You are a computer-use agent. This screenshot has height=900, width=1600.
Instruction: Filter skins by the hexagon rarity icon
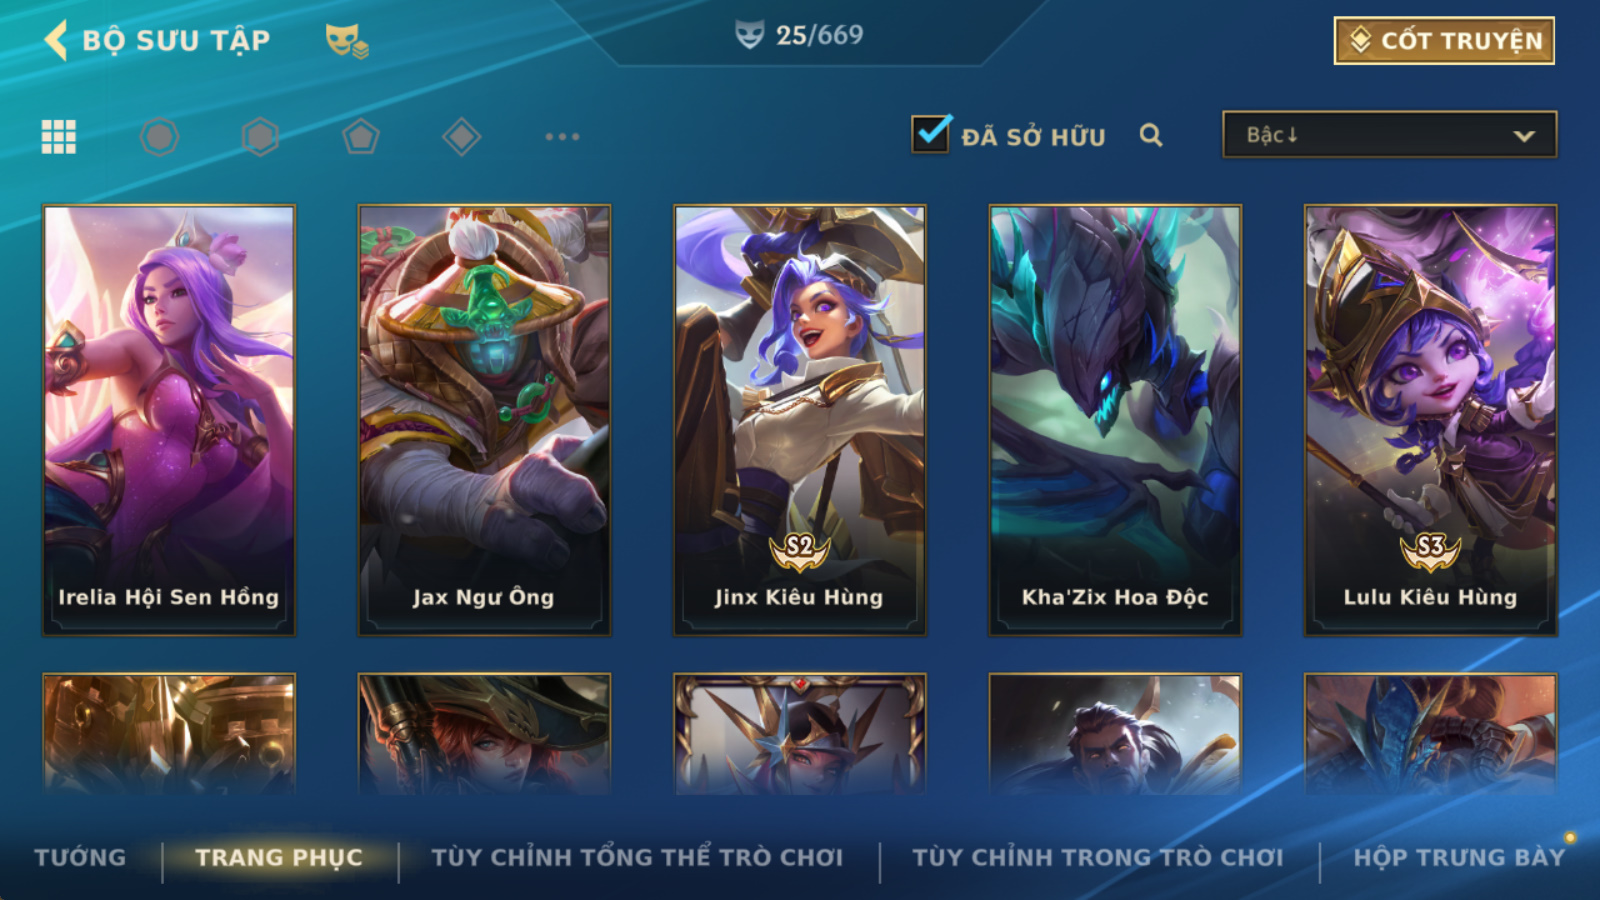tap(260, 136)
